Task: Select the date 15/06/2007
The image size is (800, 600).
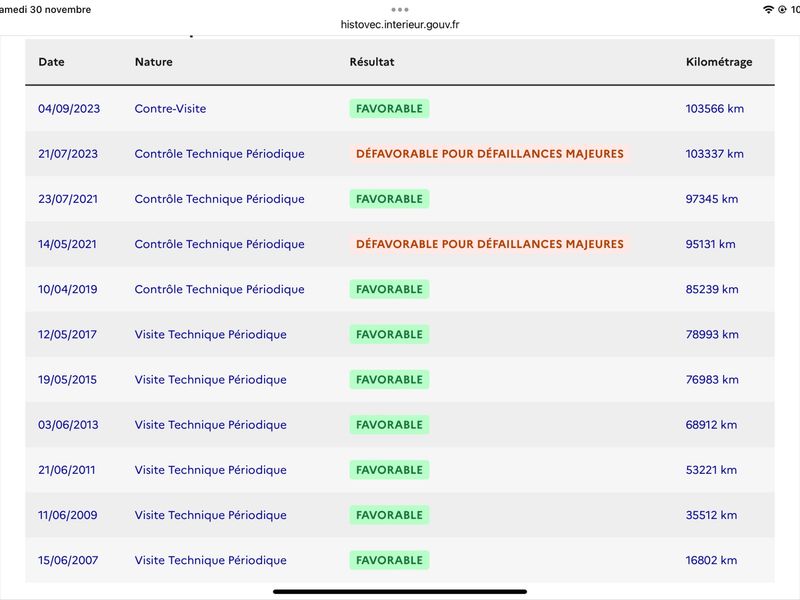Action: click(x=68, y=560)
